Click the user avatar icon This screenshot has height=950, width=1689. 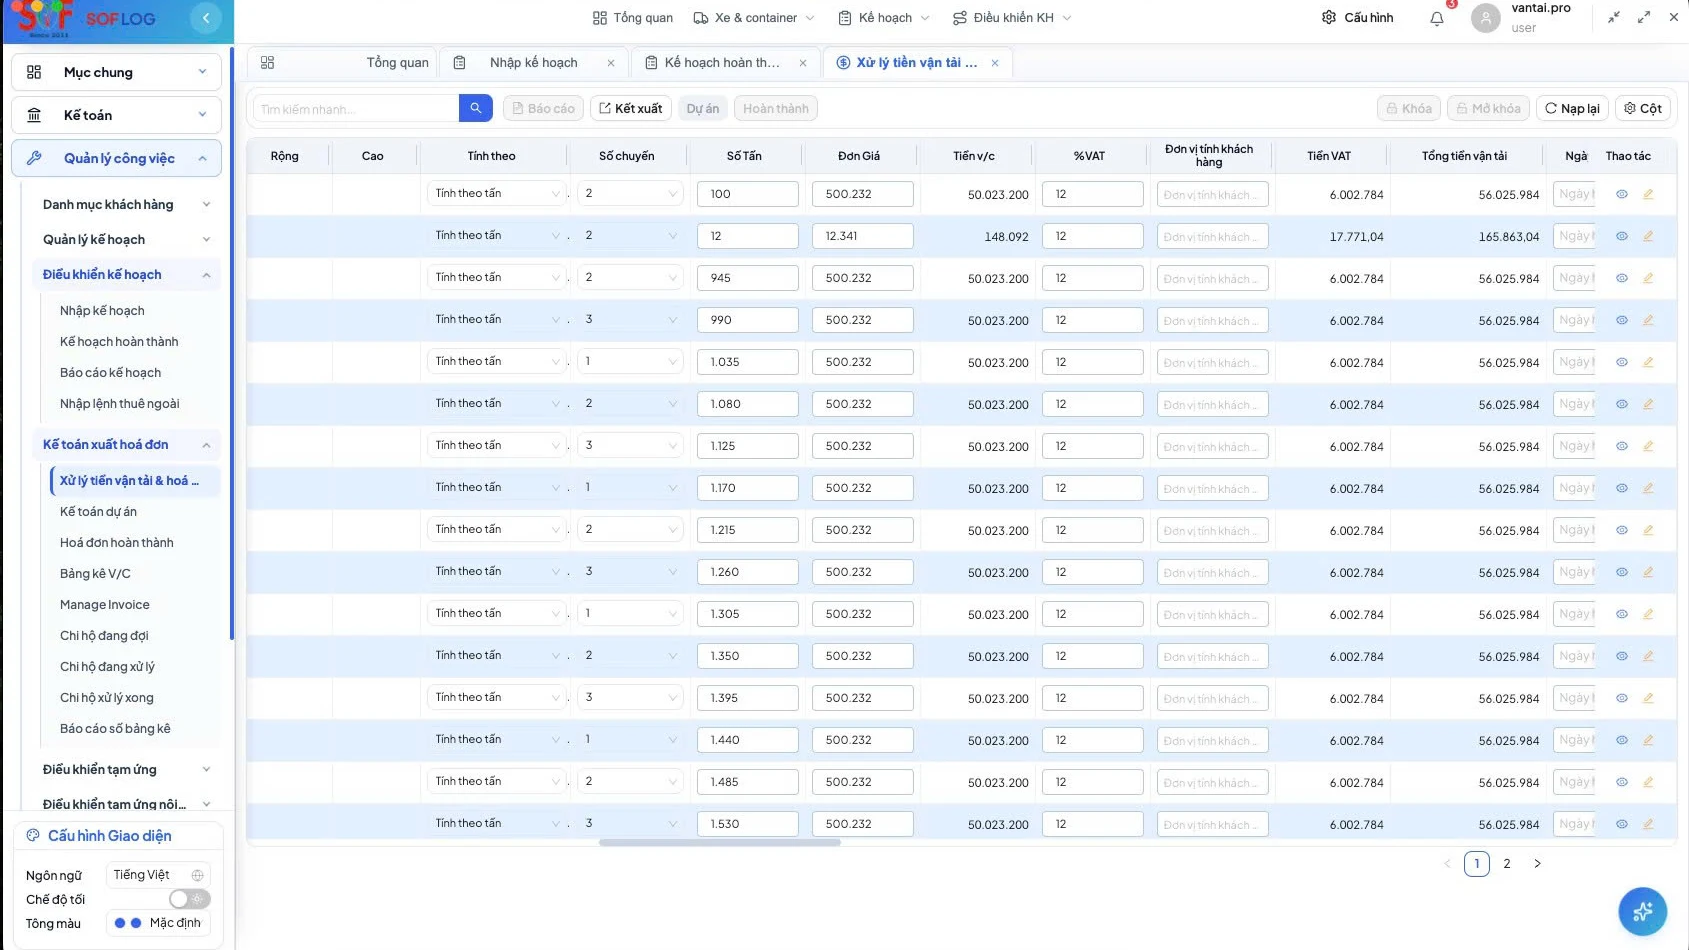pos(1486,18)
